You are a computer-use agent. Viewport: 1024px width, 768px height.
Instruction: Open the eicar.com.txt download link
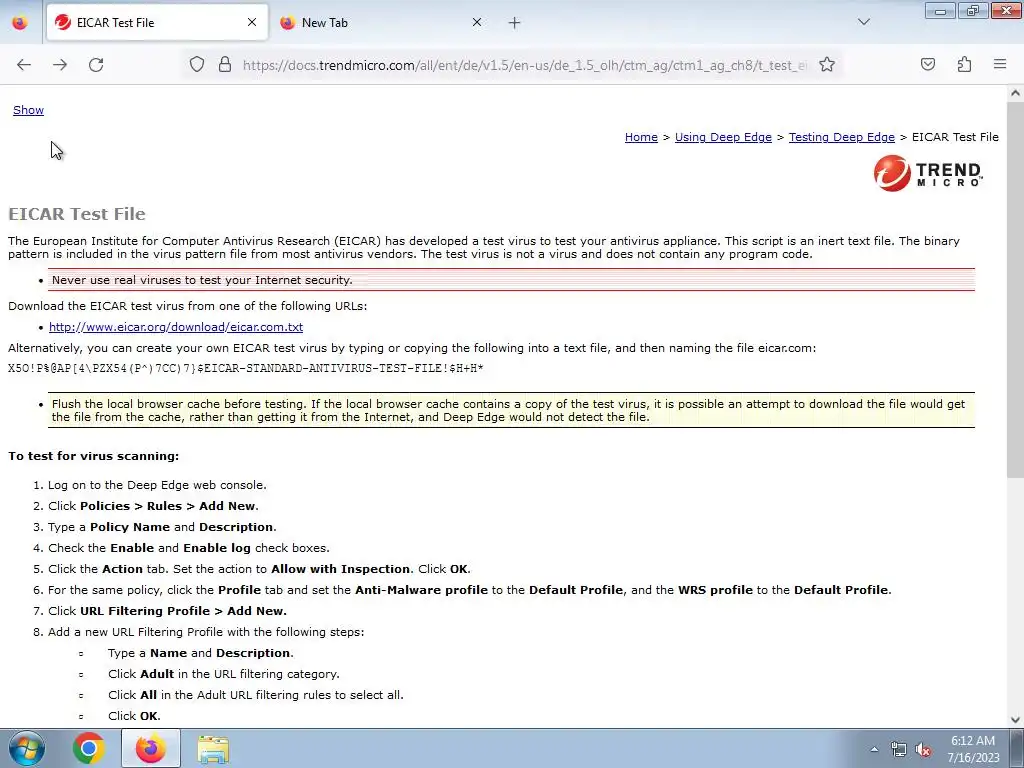(x=176, y=327)
